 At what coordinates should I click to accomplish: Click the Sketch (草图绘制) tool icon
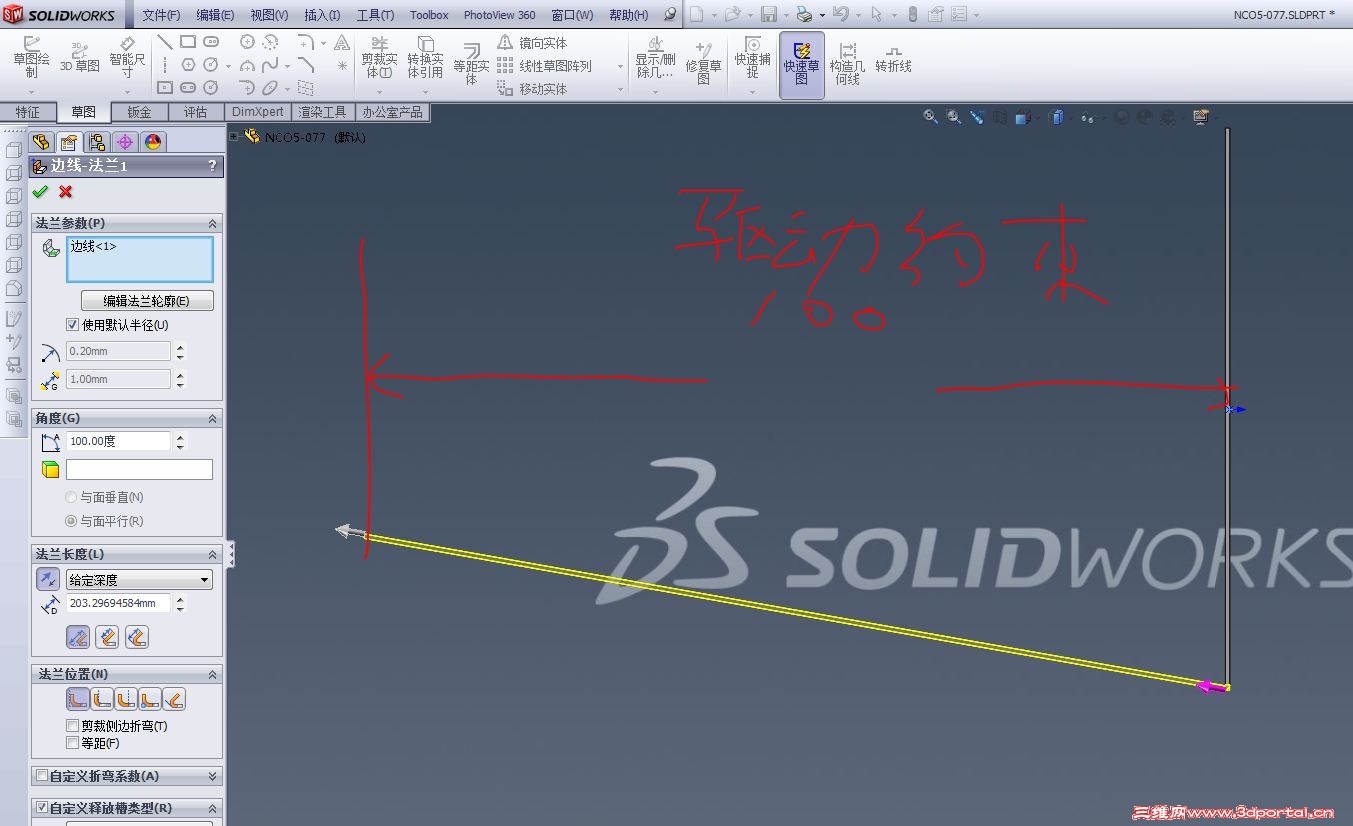pyautogui.click(x=31, y=44)
